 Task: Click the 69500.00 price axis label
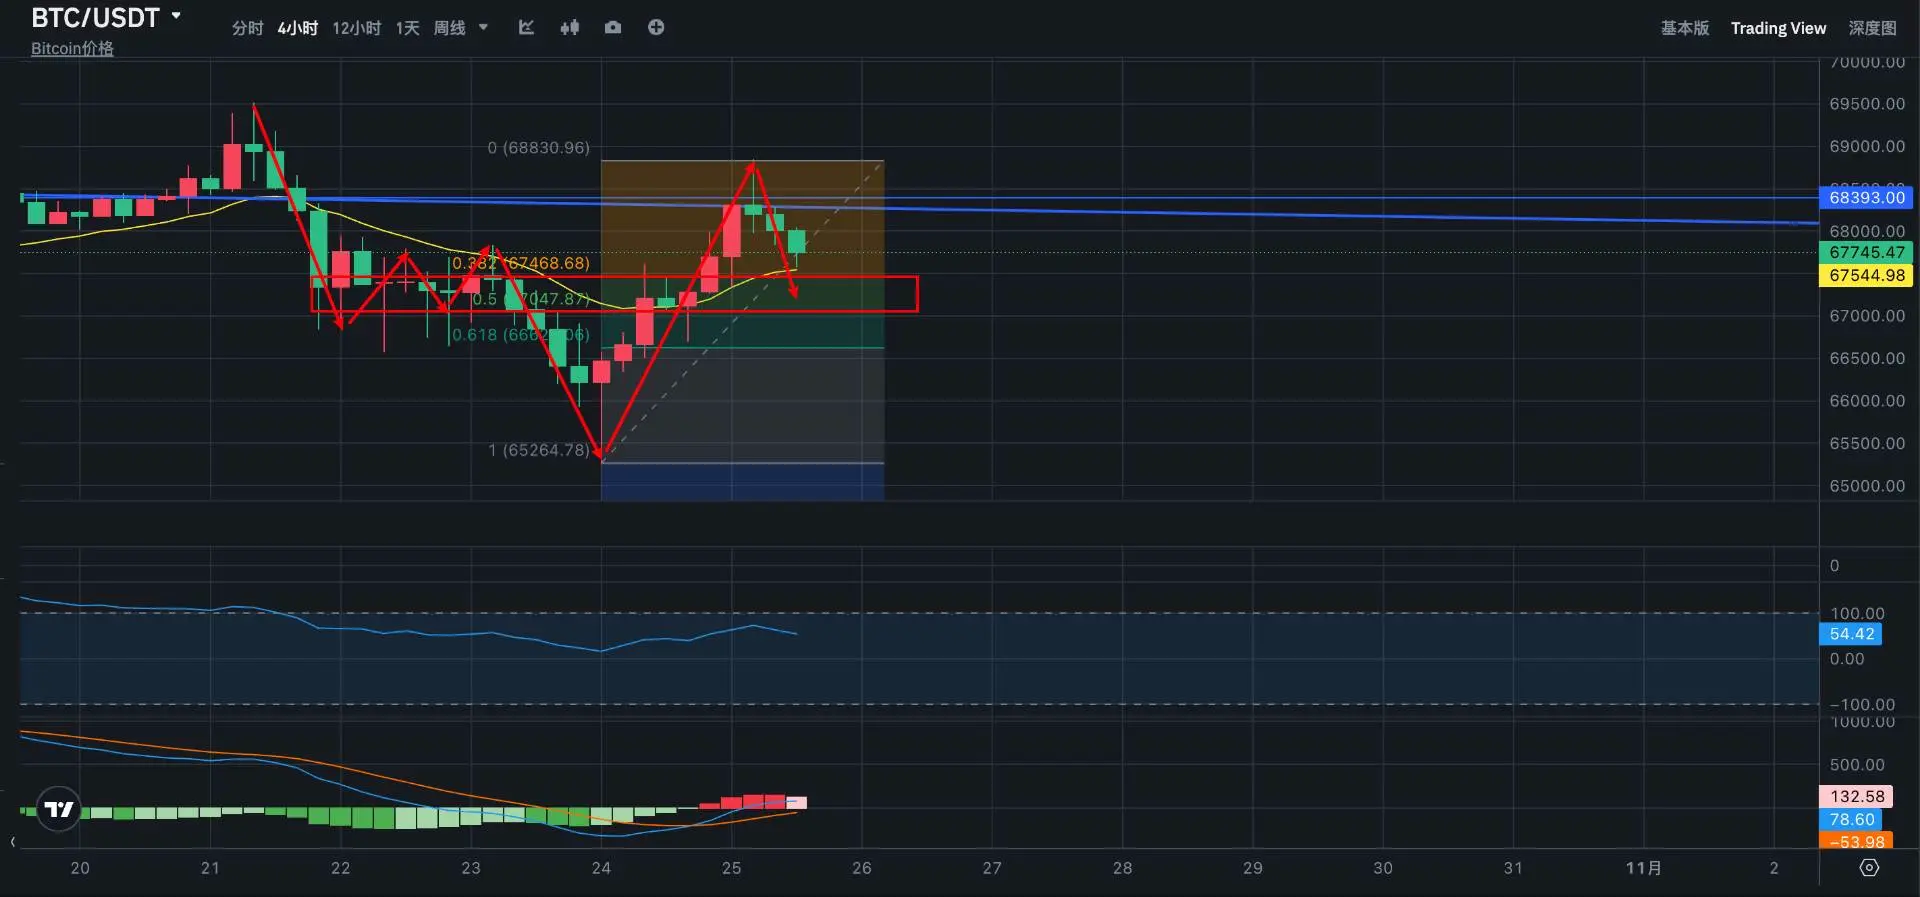pos(1867,104)
